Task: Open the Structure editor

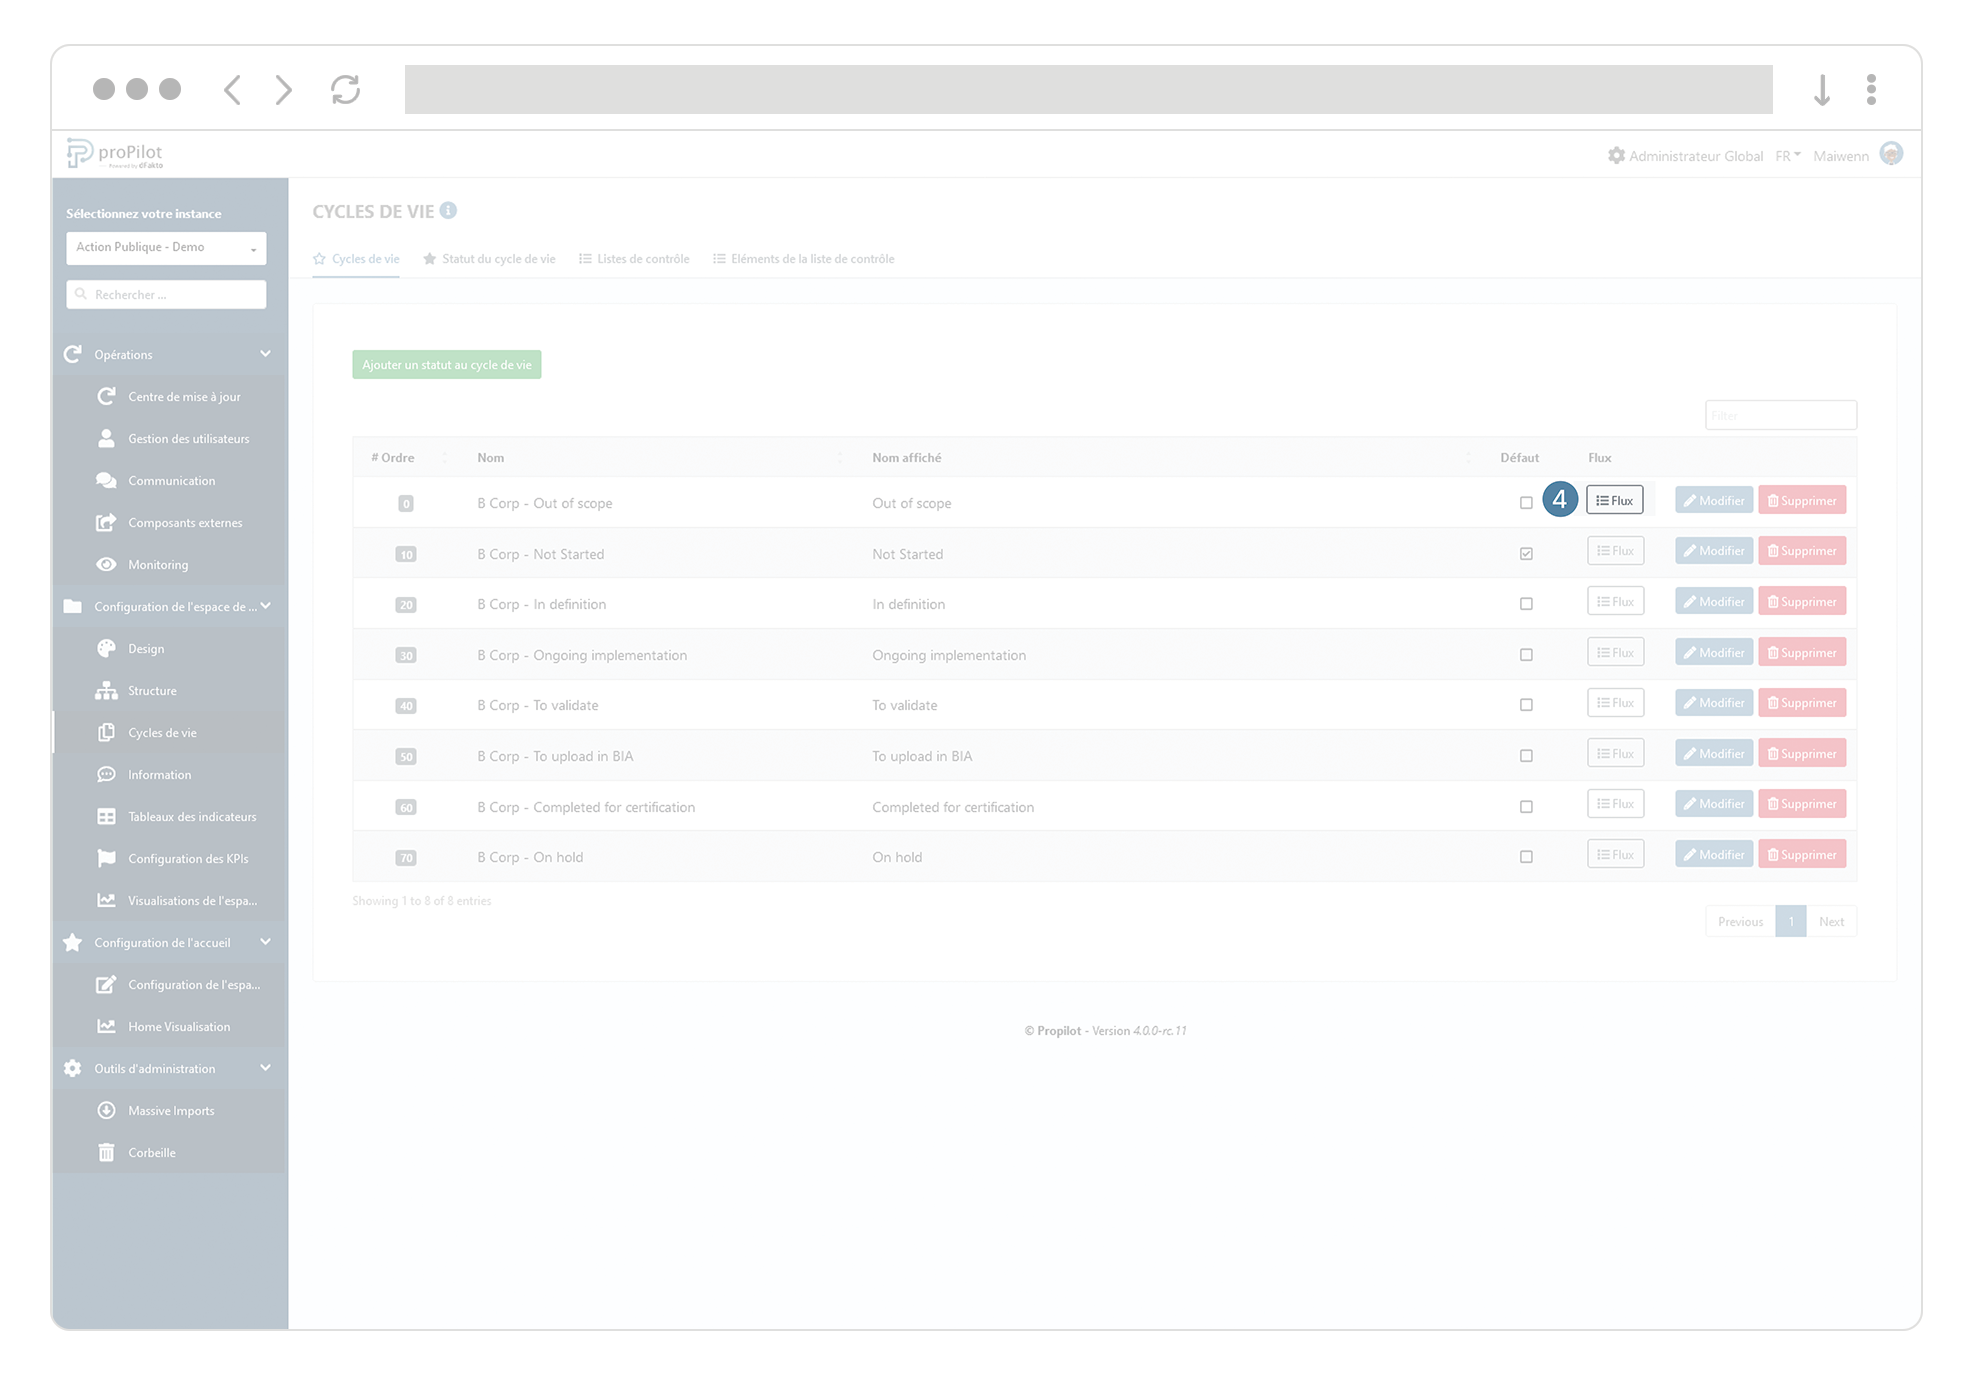Action: pos(151,690)
